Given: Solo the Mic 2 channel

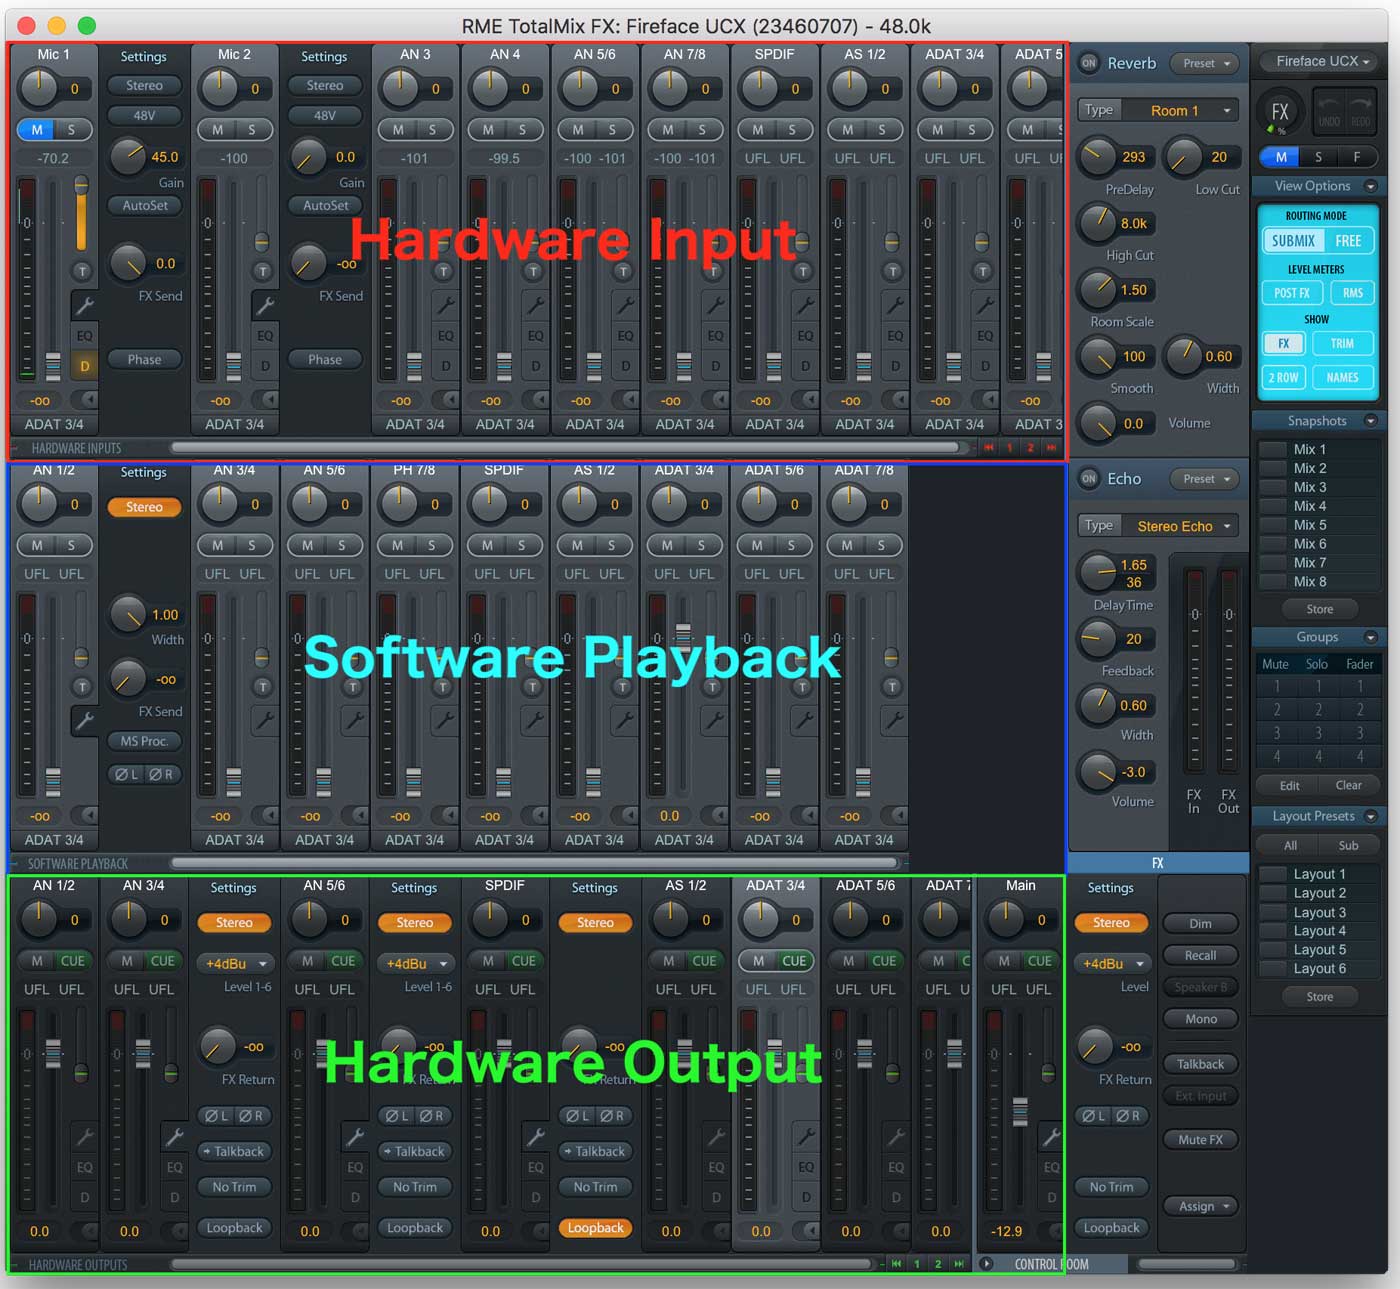Looking at the screenshot, I should point(252,130).
